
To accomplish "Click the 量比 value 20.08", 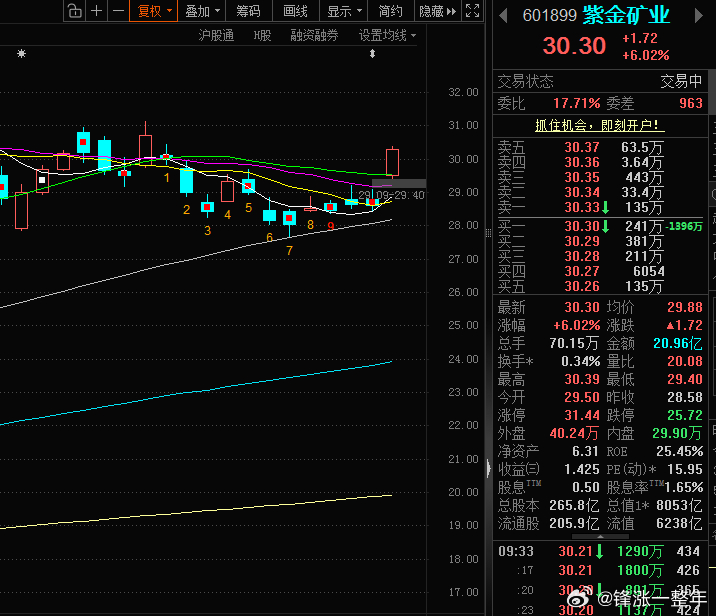I will tap(684, 362).
